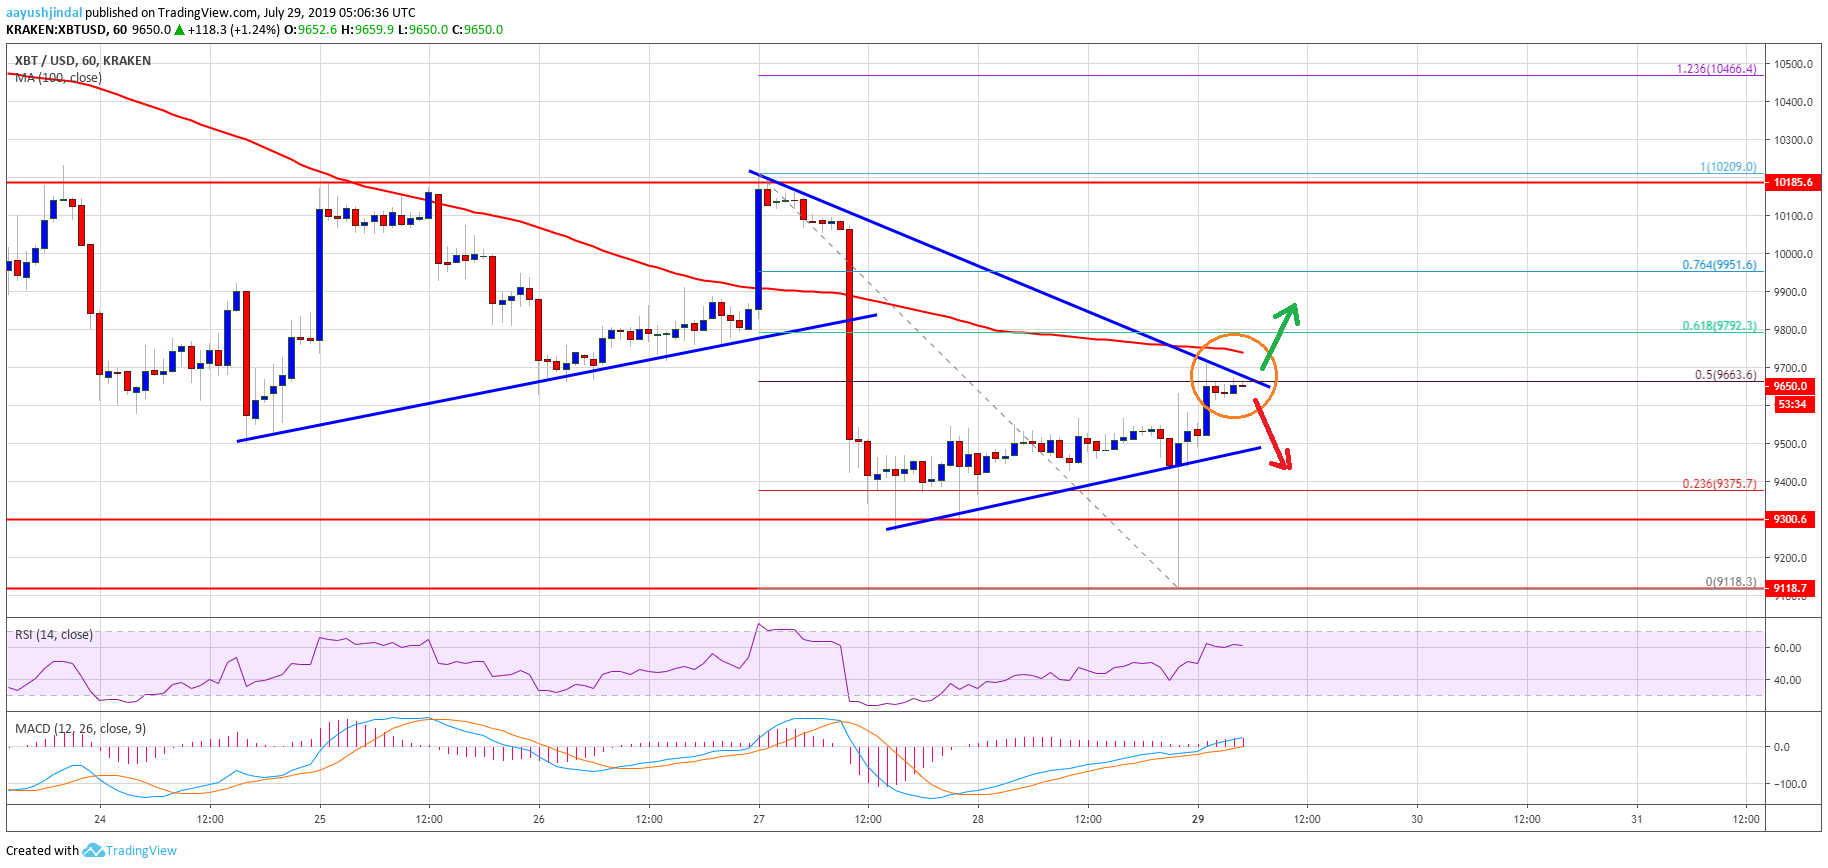The width and height of the screenshot is (1828, 868).
Task: Click the MACD 0.0 axis value
Action: tap(1782, 747)
